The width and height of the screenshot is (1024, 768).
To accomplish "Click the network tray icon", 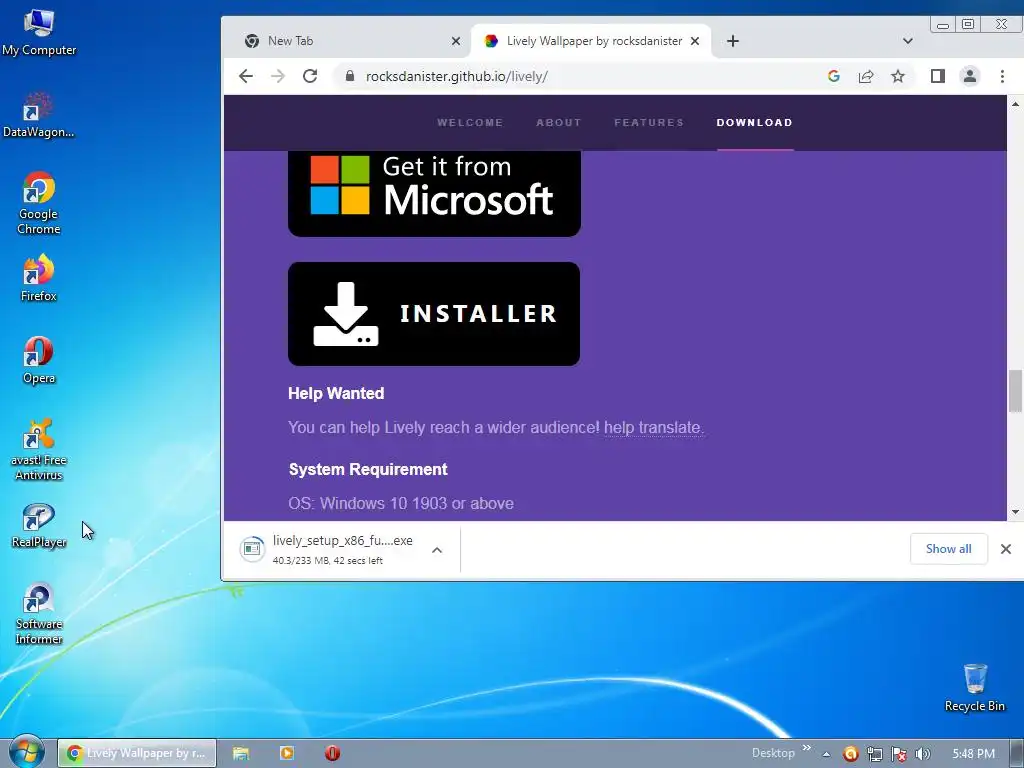I will [x=874, y=754].
